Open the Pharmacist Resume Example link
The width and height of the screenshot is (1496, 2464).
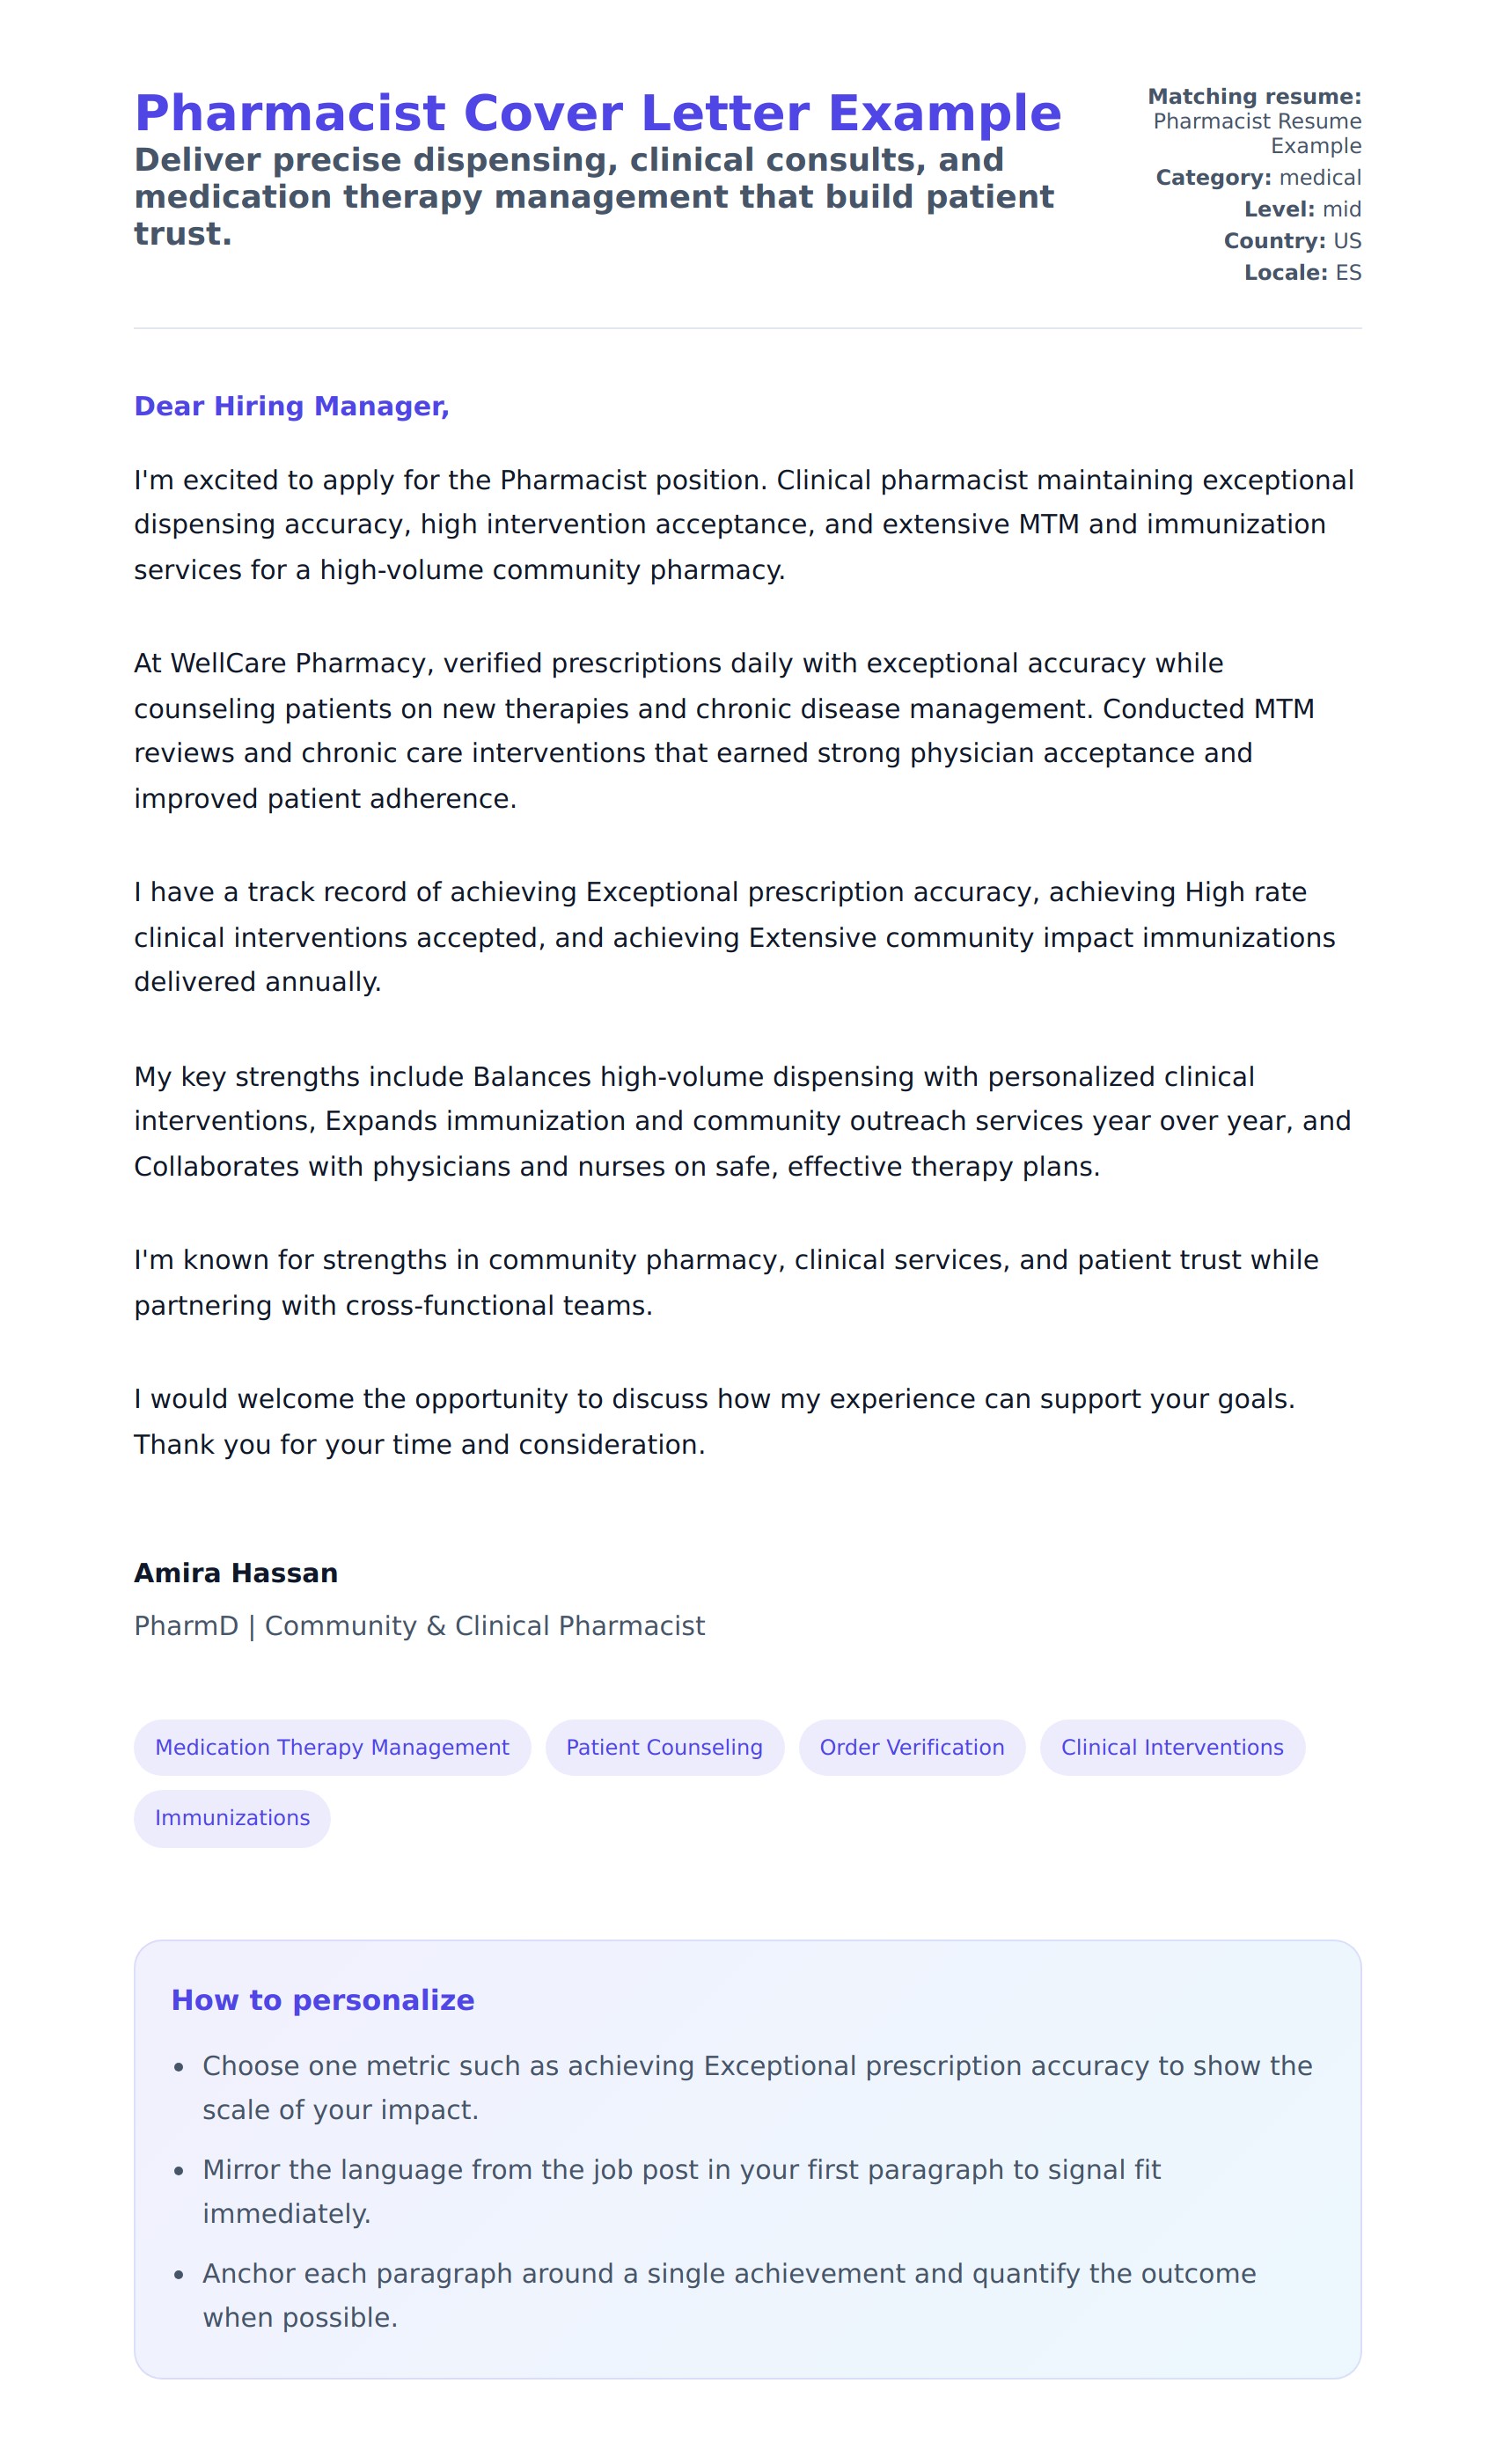coord(1257,133)
